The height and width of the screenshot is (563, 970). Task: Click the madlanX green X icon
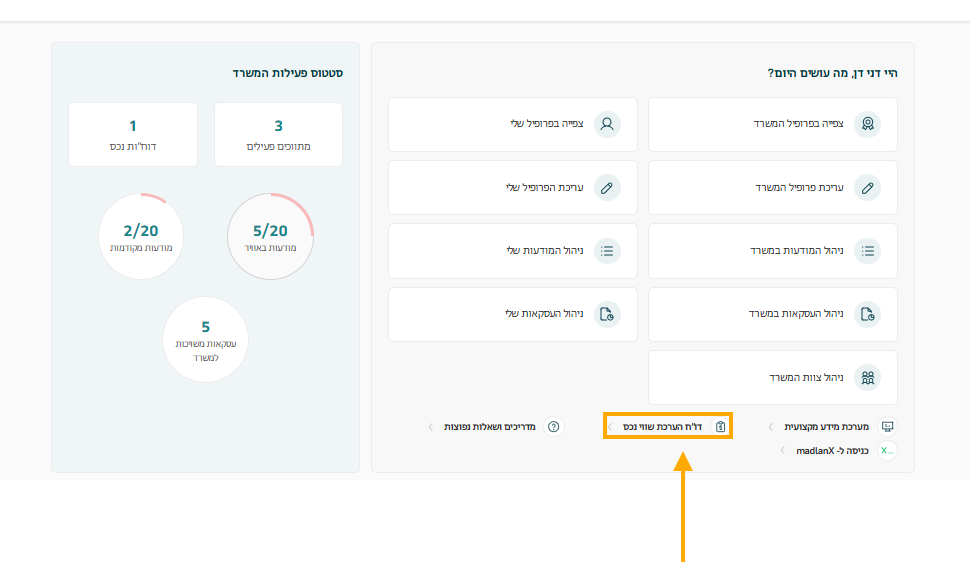pos(886,451)
